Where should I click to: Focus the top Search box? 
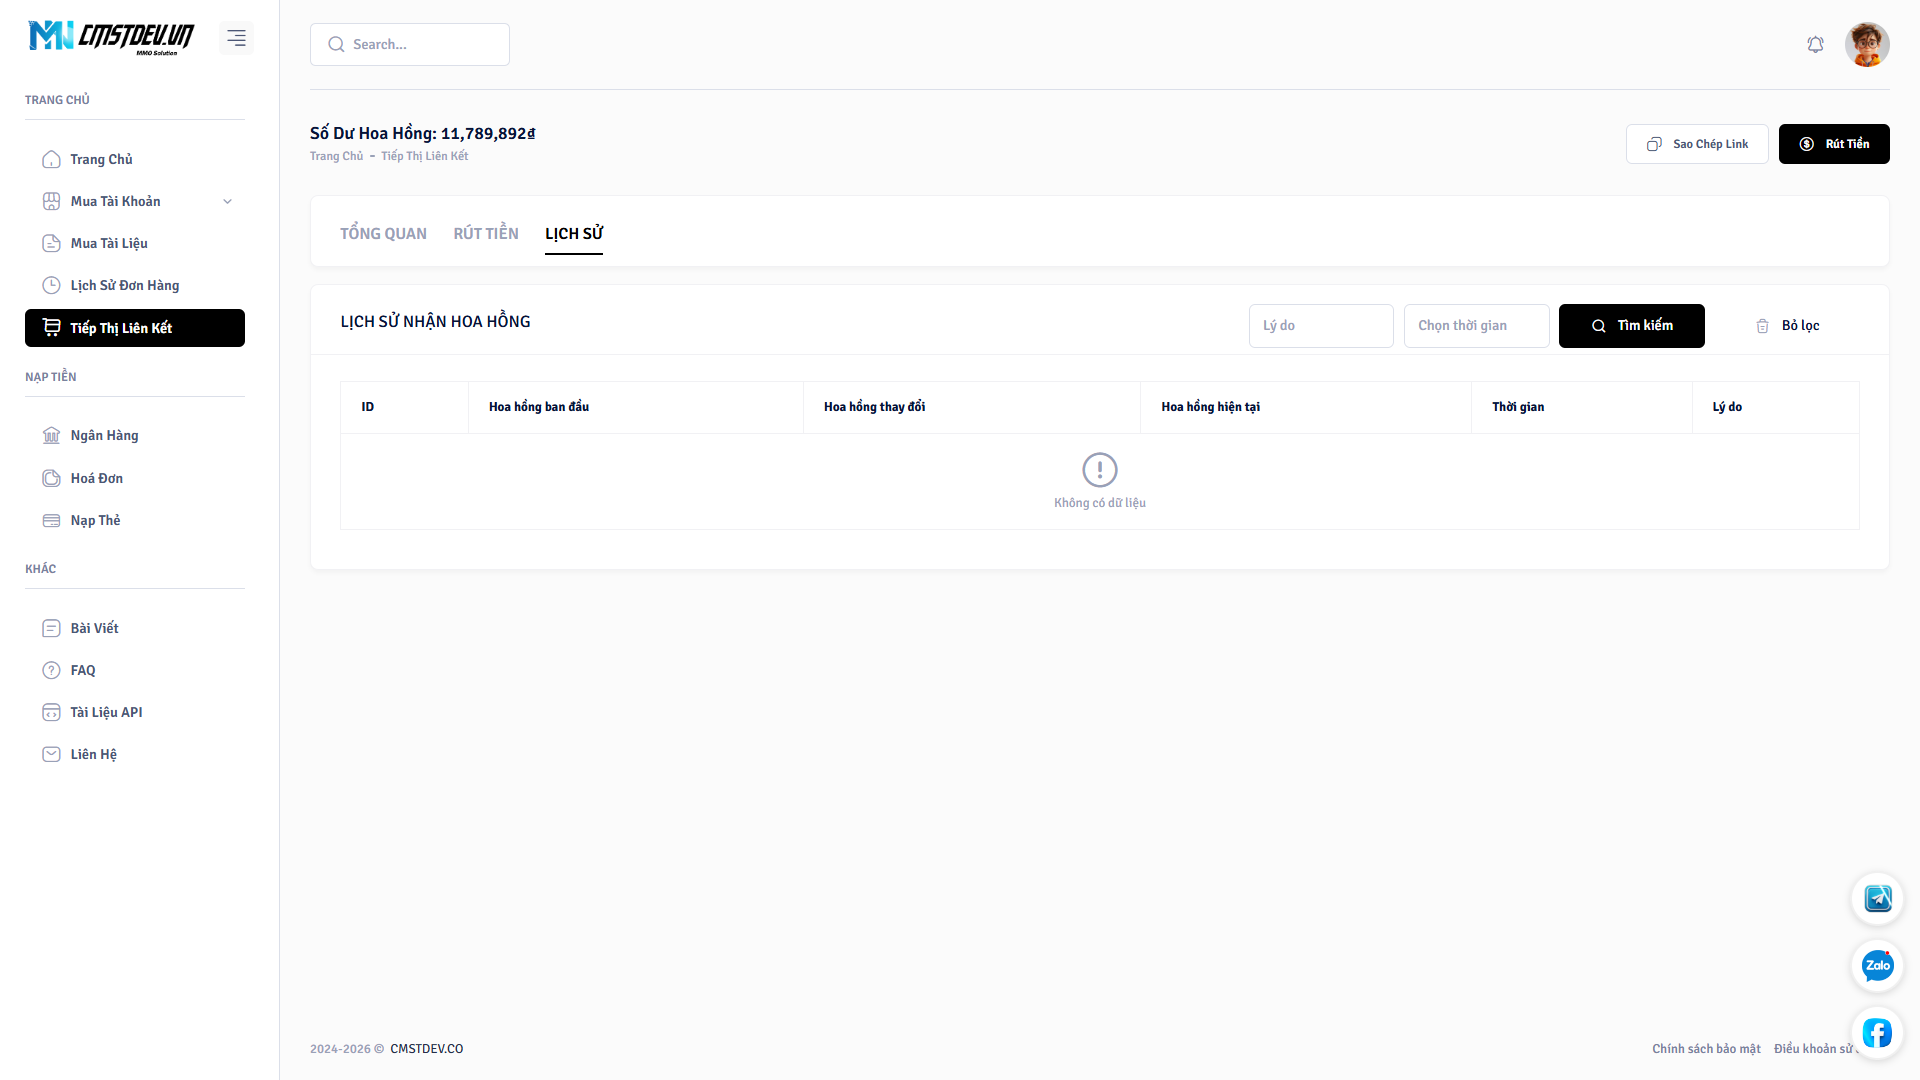410,45
